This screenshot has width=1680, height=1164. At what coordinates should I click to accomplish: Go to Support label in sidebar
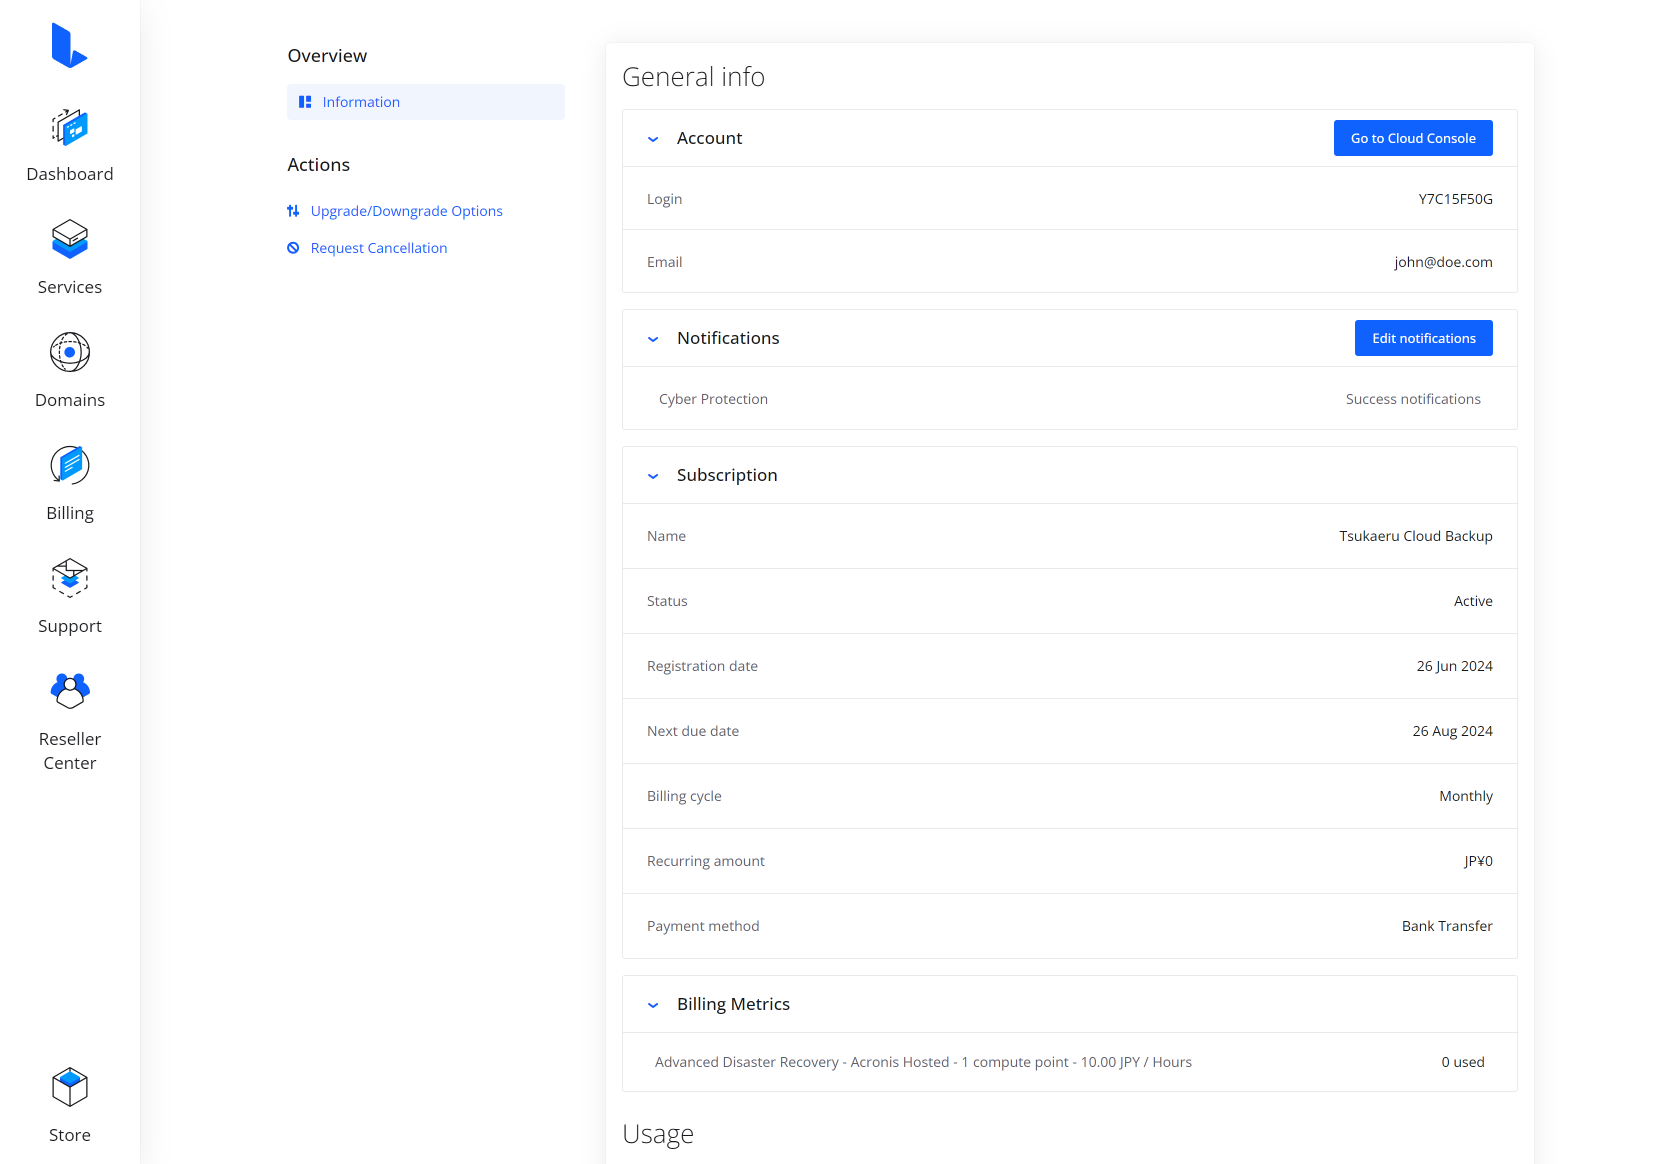[x=70, y=626]
